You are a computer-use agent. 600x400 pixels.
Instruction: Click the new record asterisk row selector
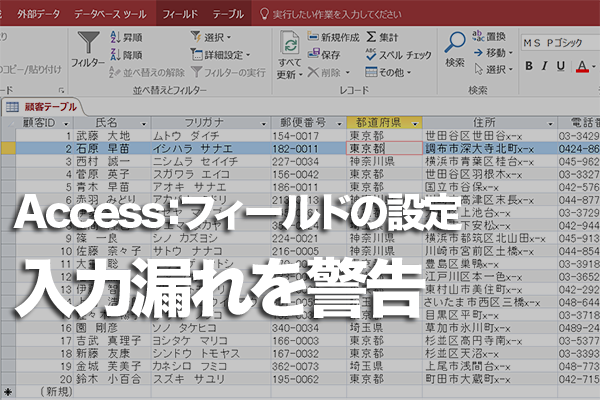point(8,392)
